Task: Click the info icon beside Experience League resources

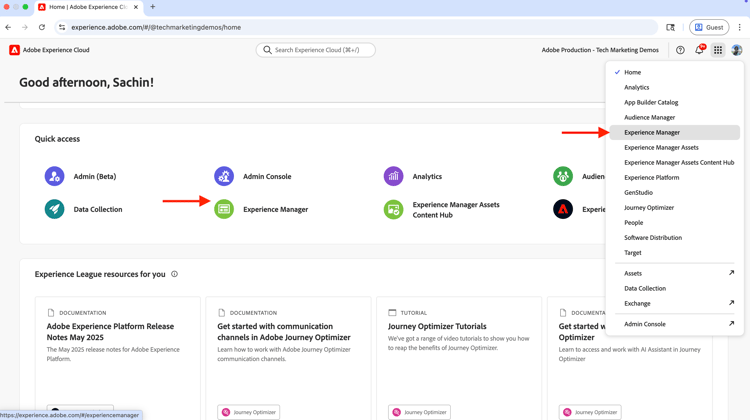Action: coord(175,274)
